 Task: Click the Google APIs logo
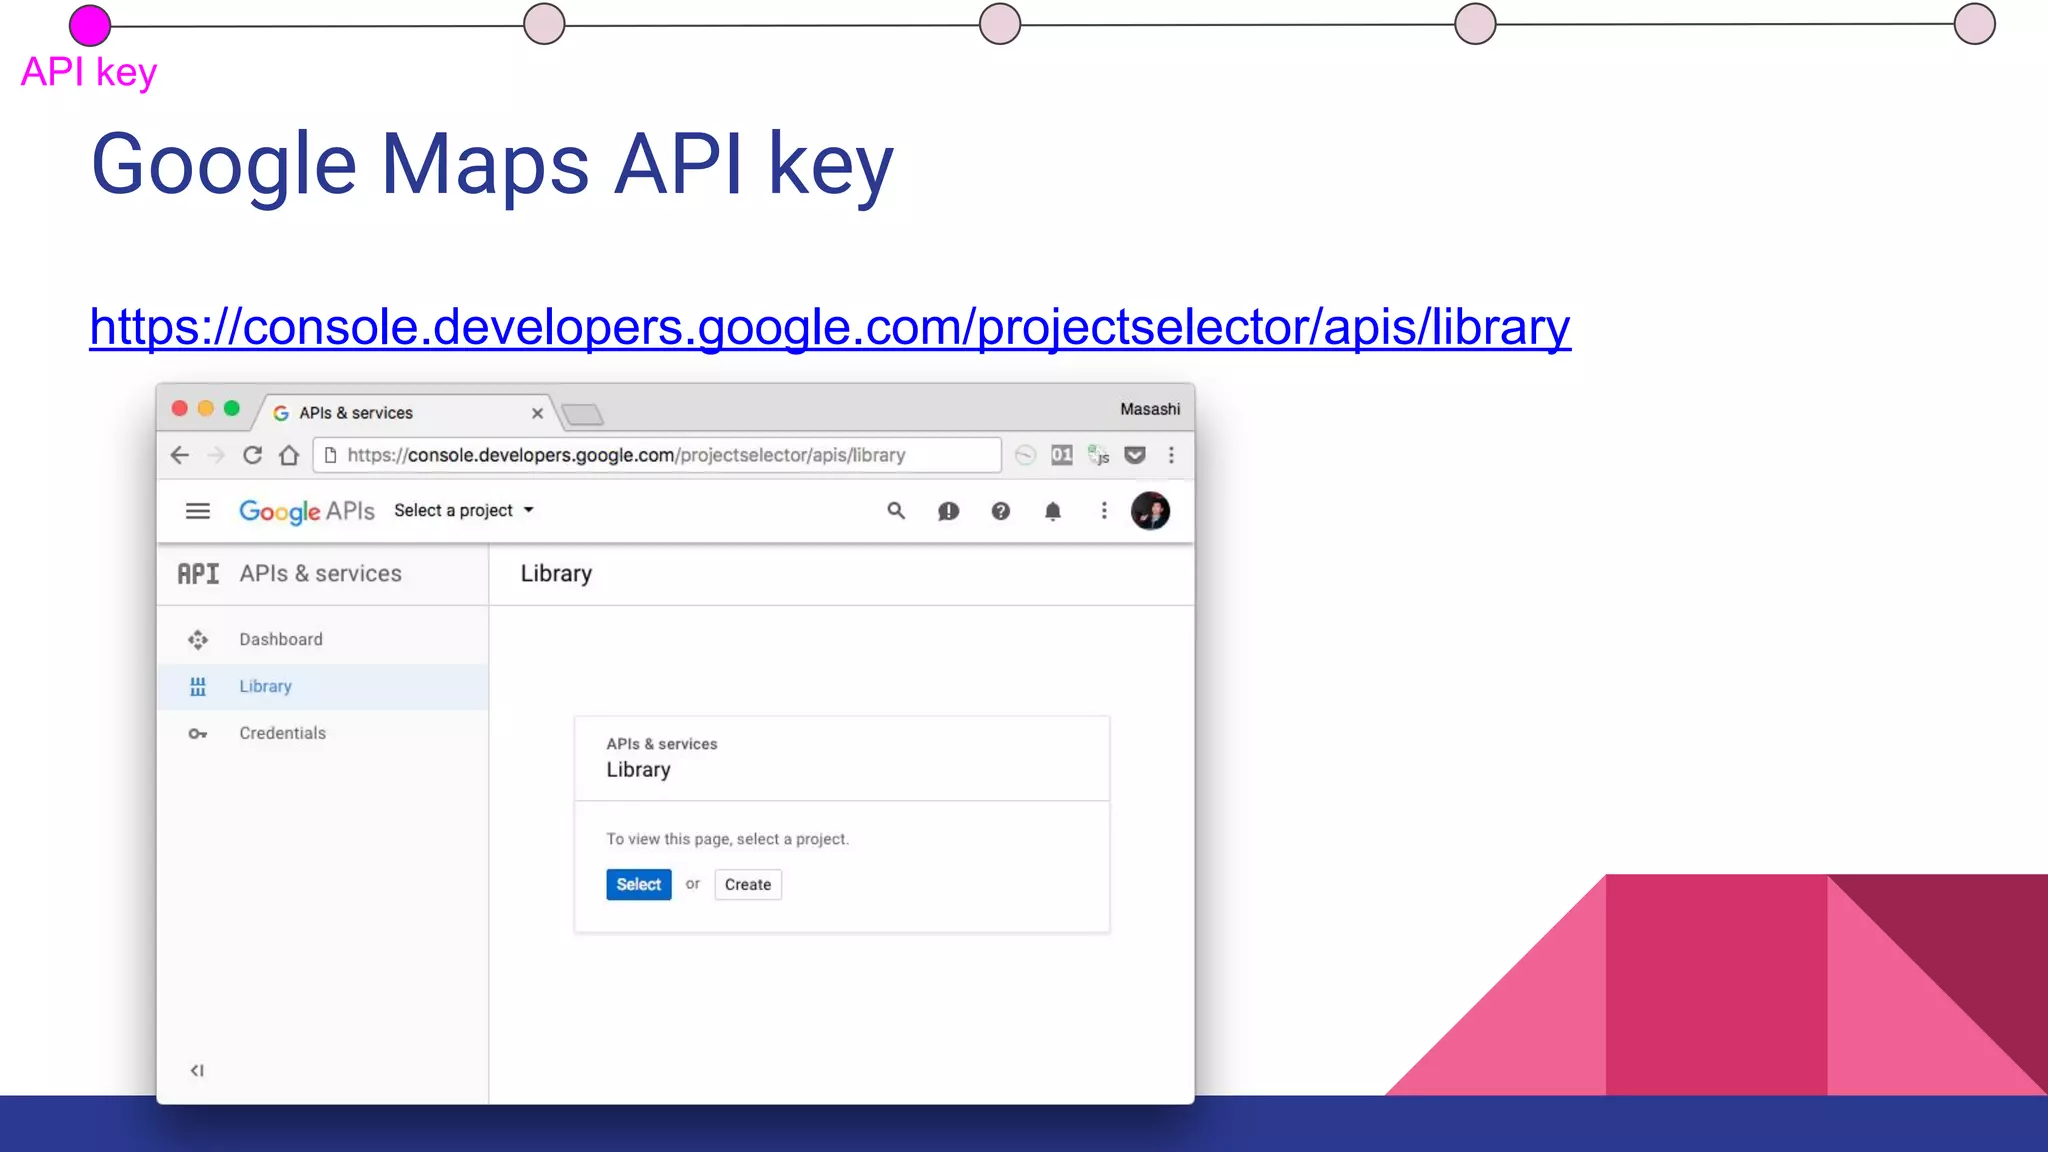[307, 511]
